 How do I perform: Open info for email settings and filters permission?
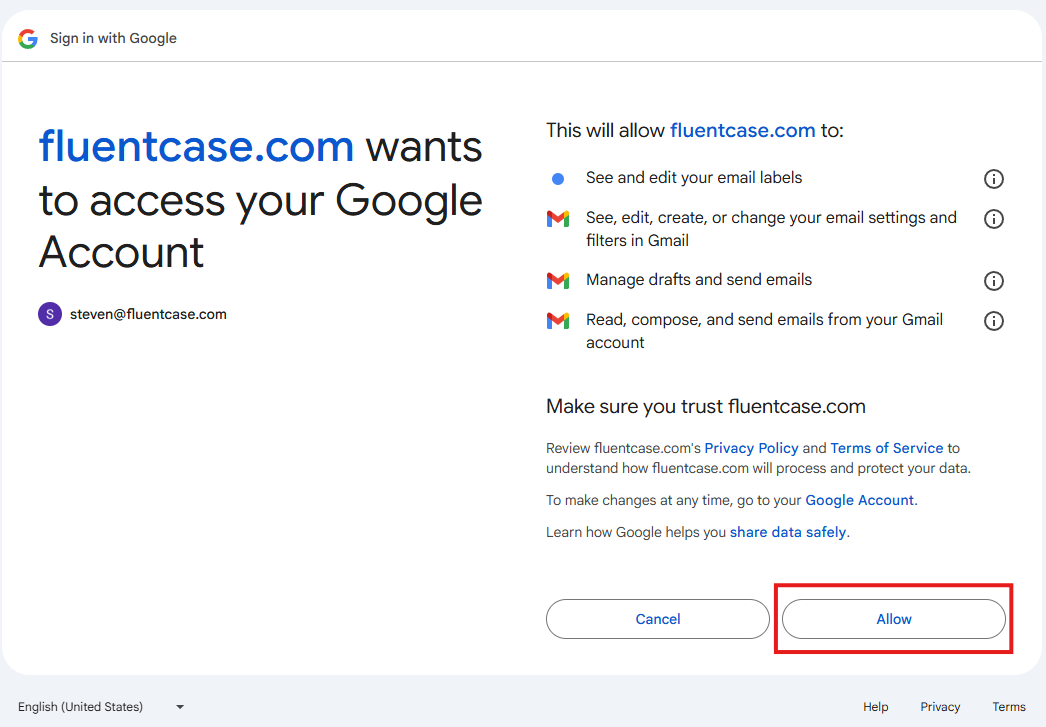(993, 219)
